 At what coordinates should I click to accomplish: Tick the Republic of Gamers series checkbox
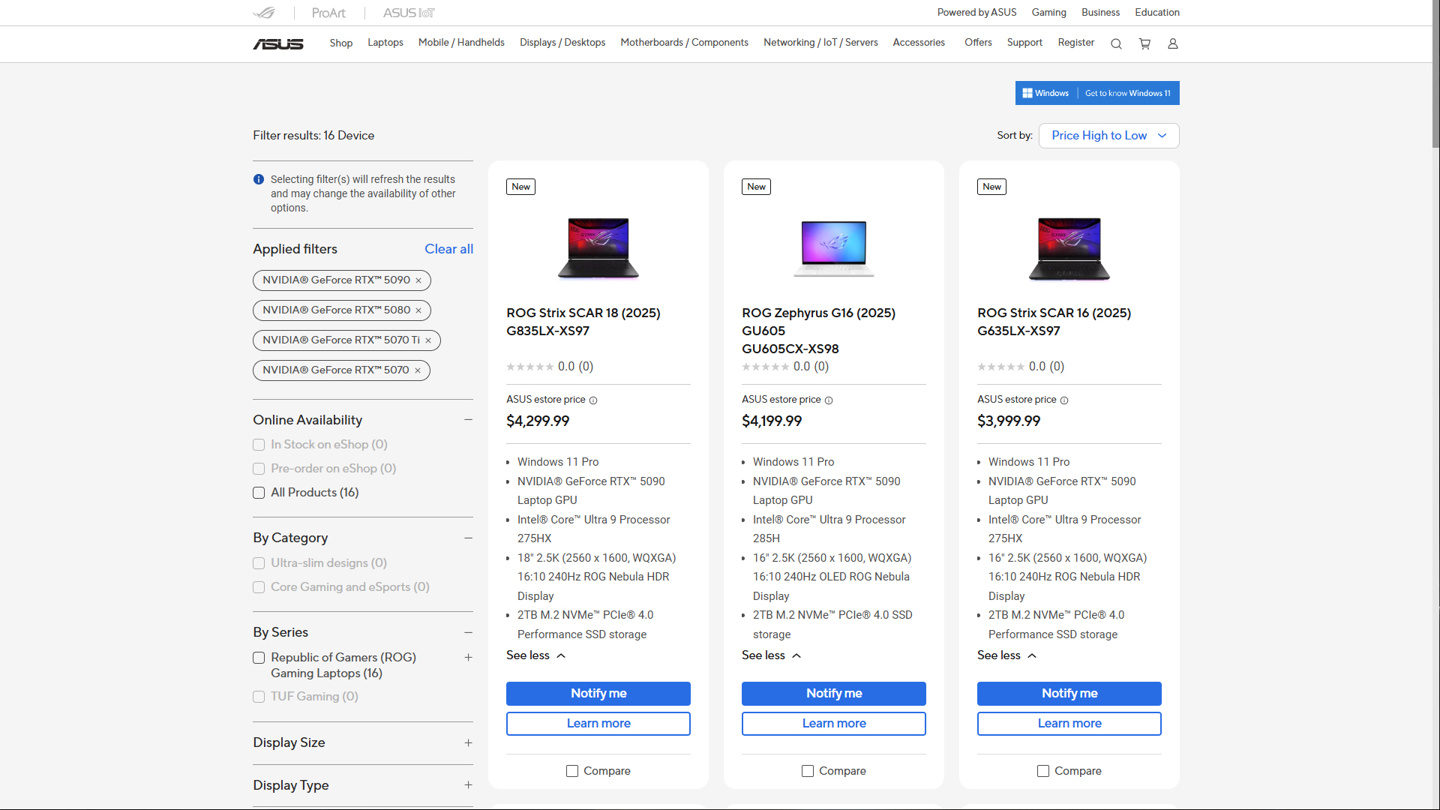[259, 658]
